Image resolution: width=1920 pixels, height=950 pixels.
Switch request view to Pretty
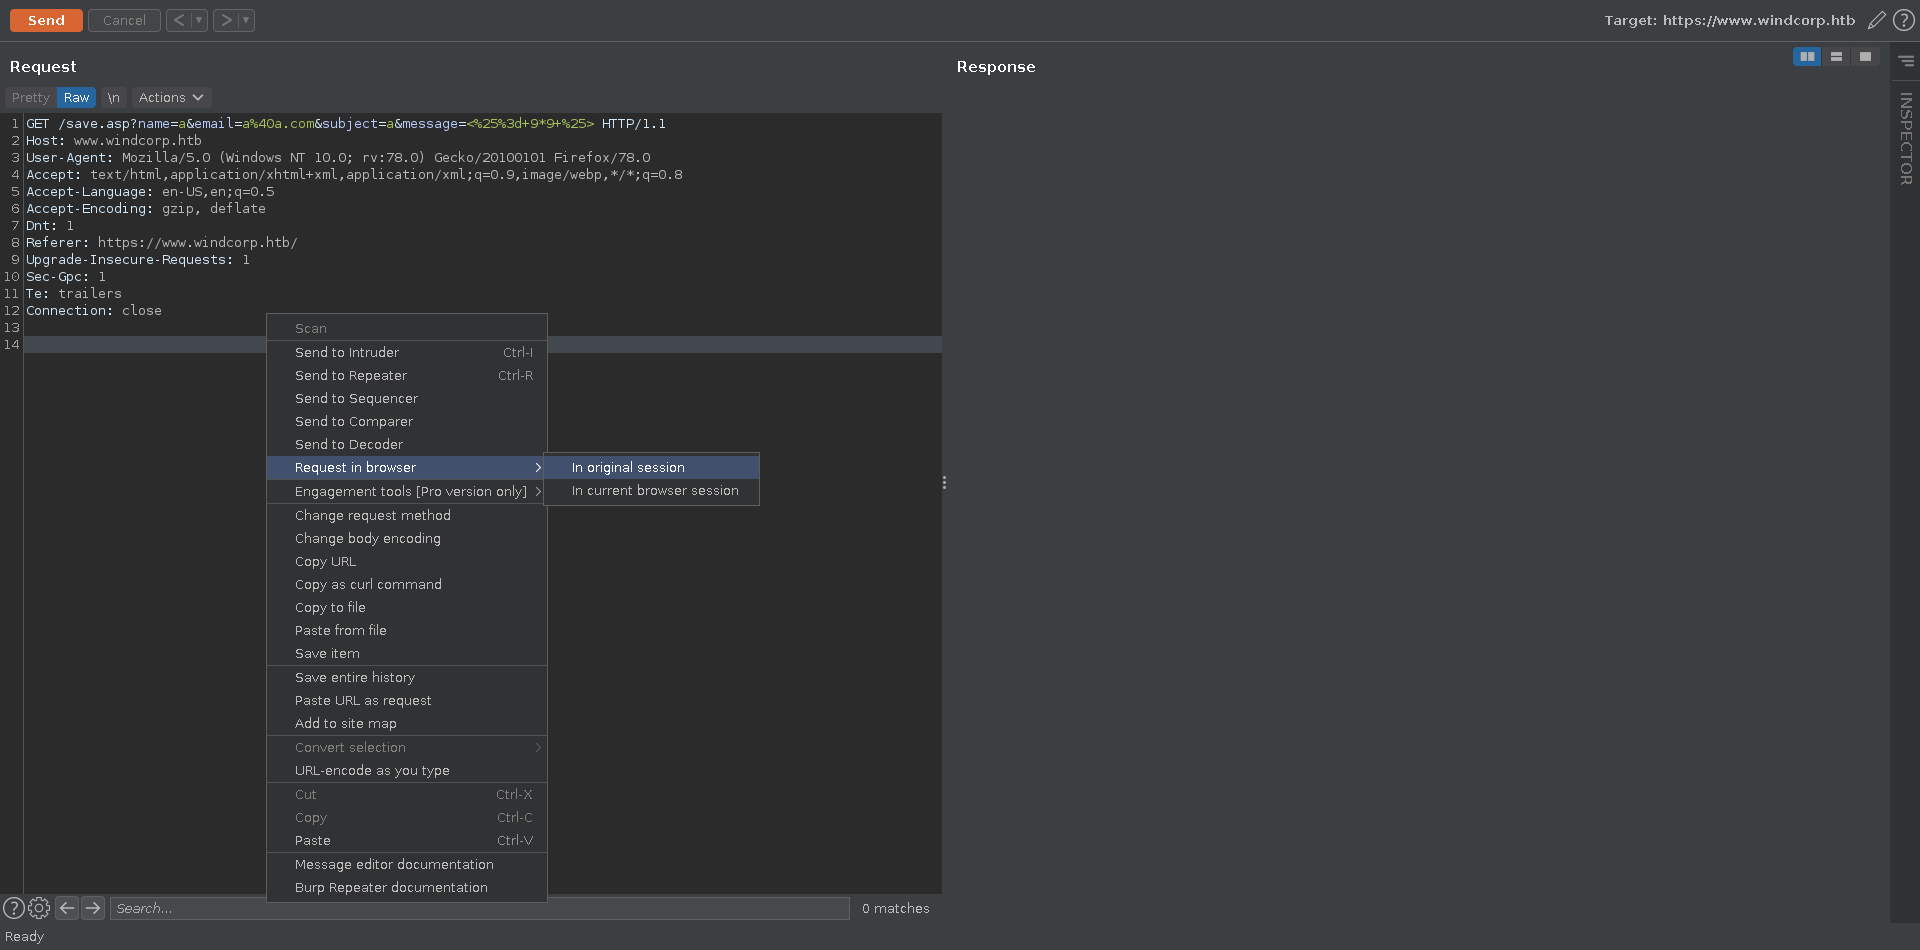pyautogui.click(x=30, y=98)
